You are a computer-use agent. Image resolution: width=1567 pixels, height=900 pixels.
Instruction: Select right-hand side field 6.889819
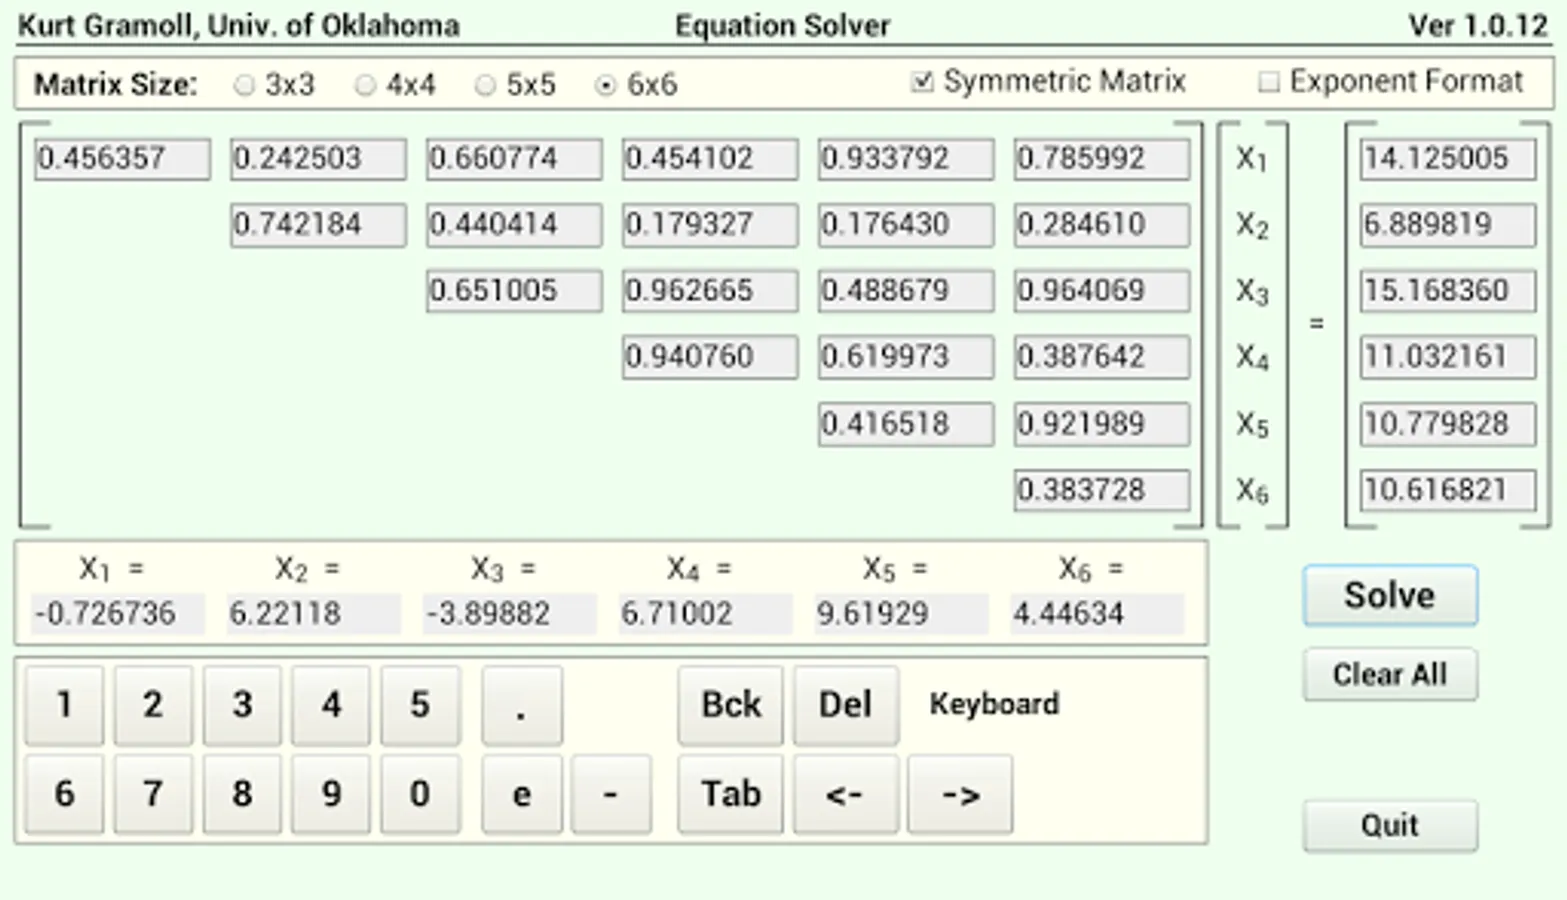(x=1448, y=225)
